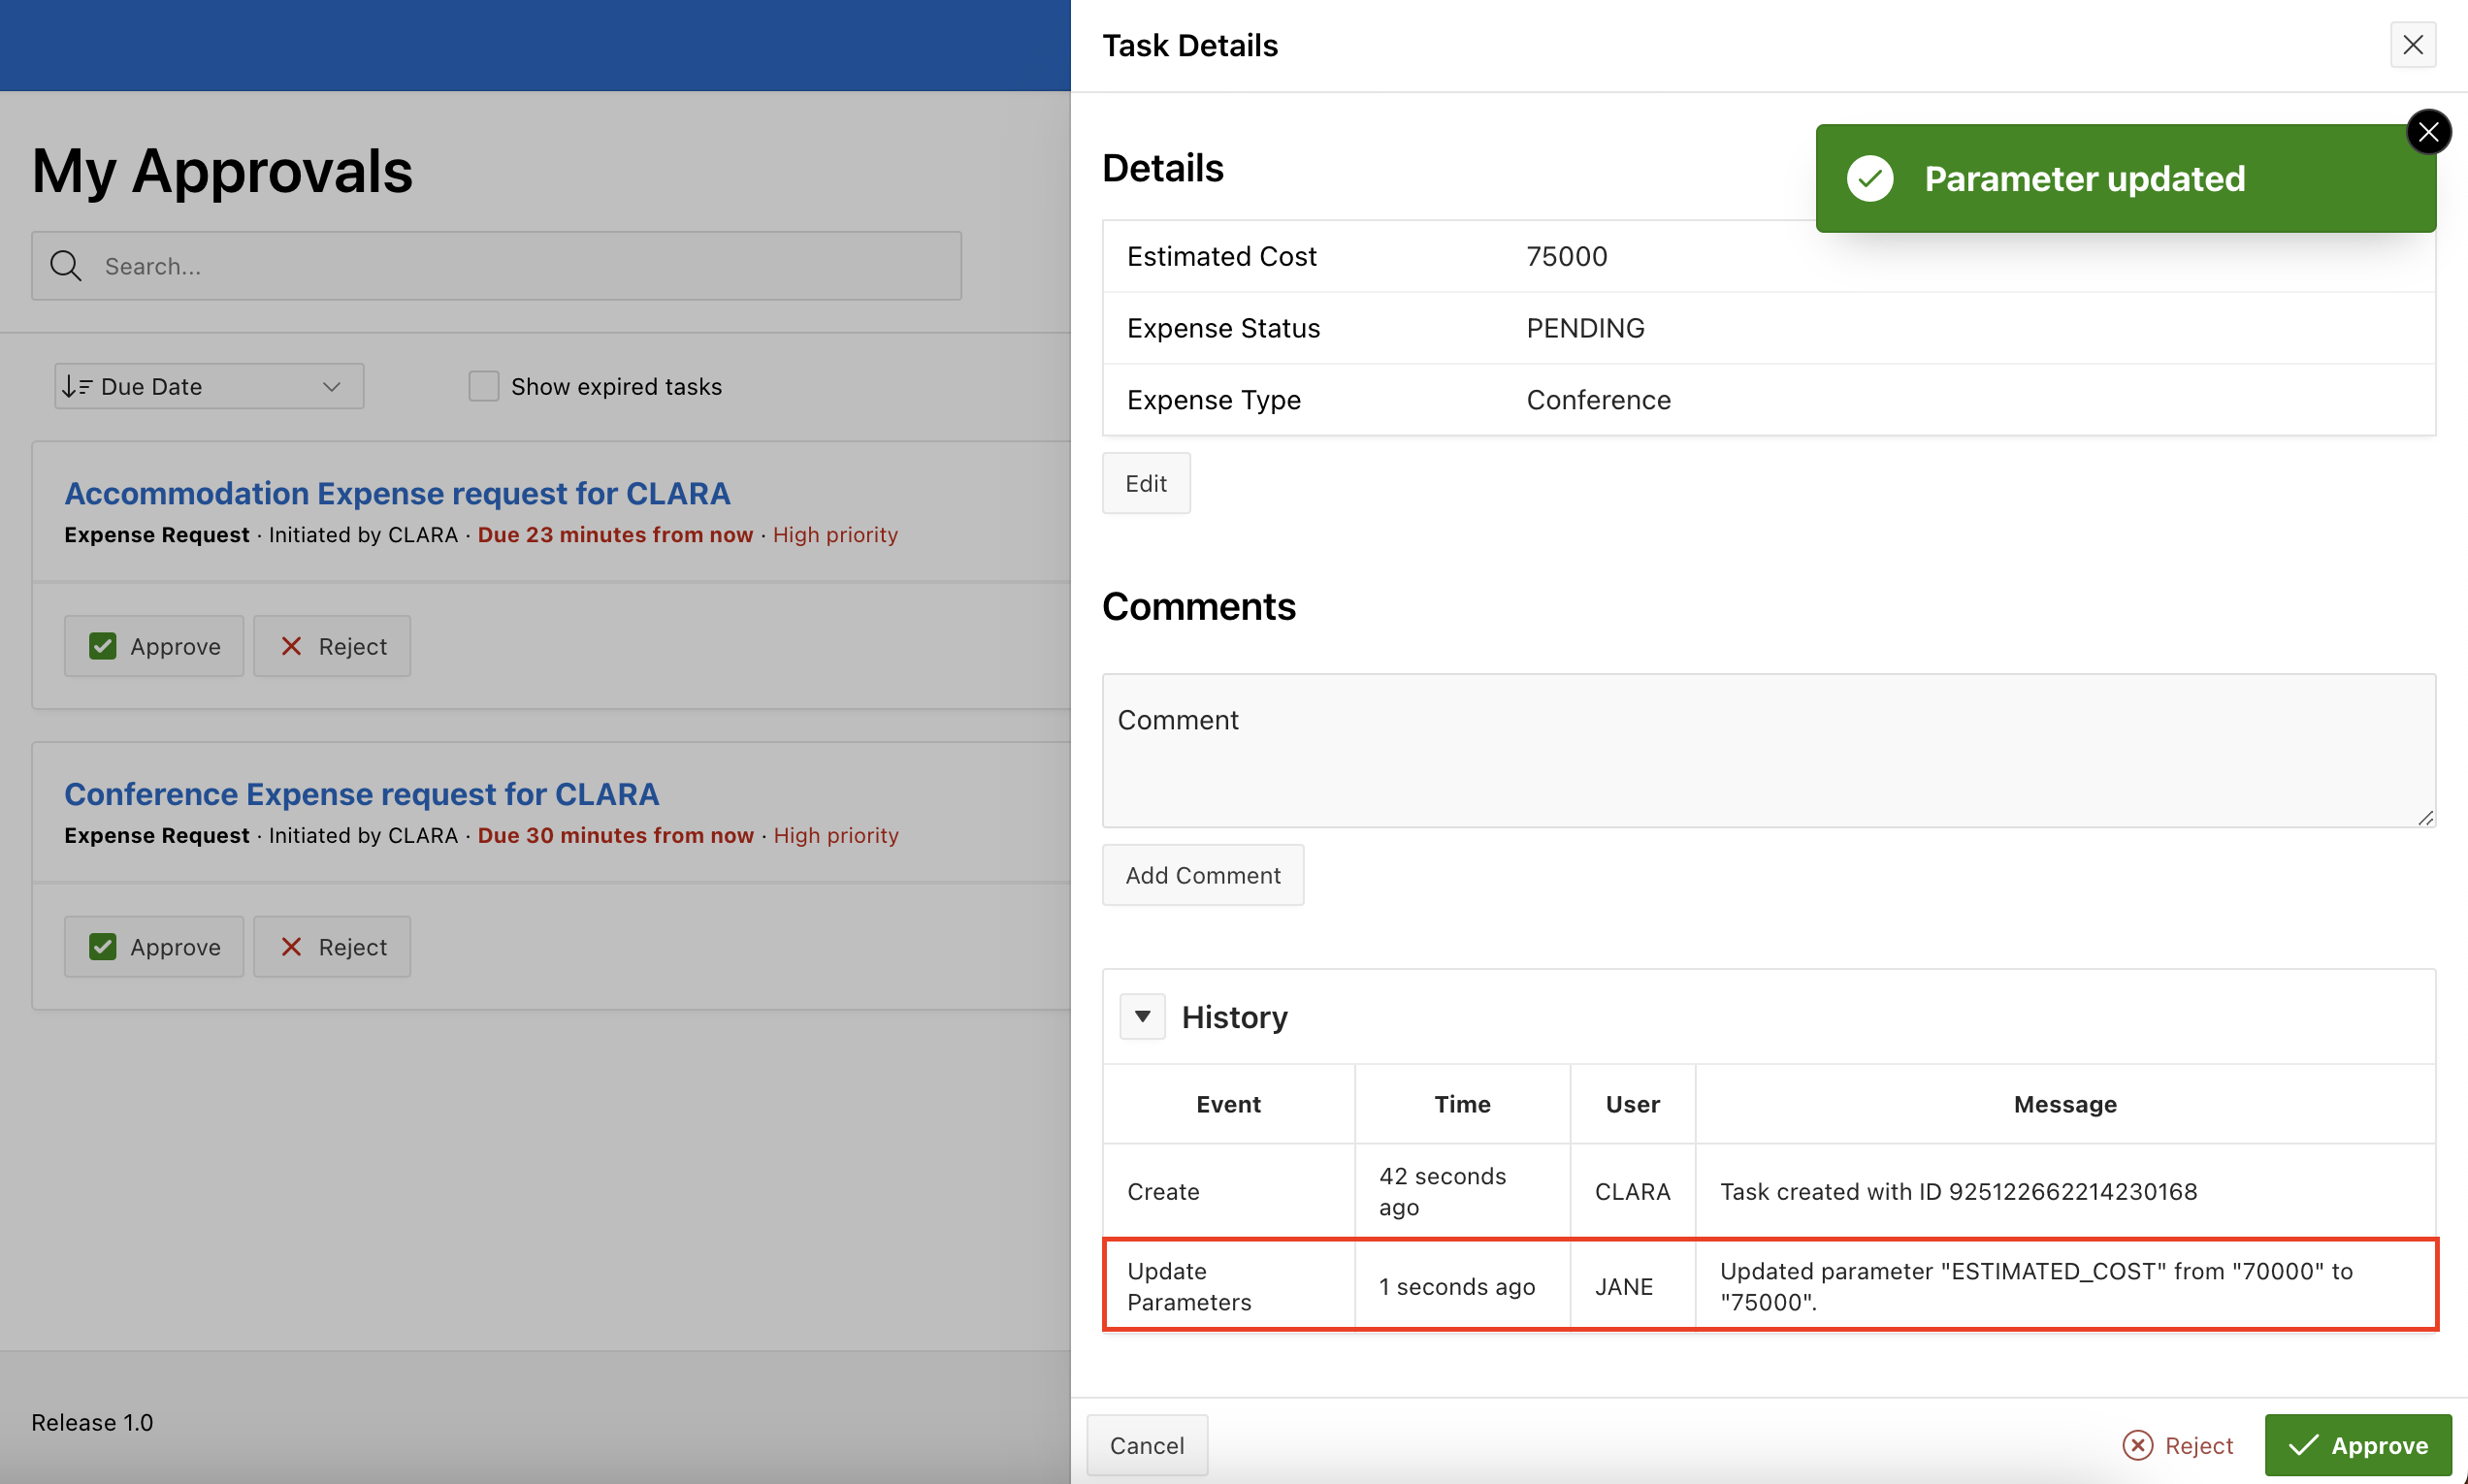This screenshot has height=1484, width=2468.
Task: Cancel the Task Details dialog
Action: [1146, 1445]
